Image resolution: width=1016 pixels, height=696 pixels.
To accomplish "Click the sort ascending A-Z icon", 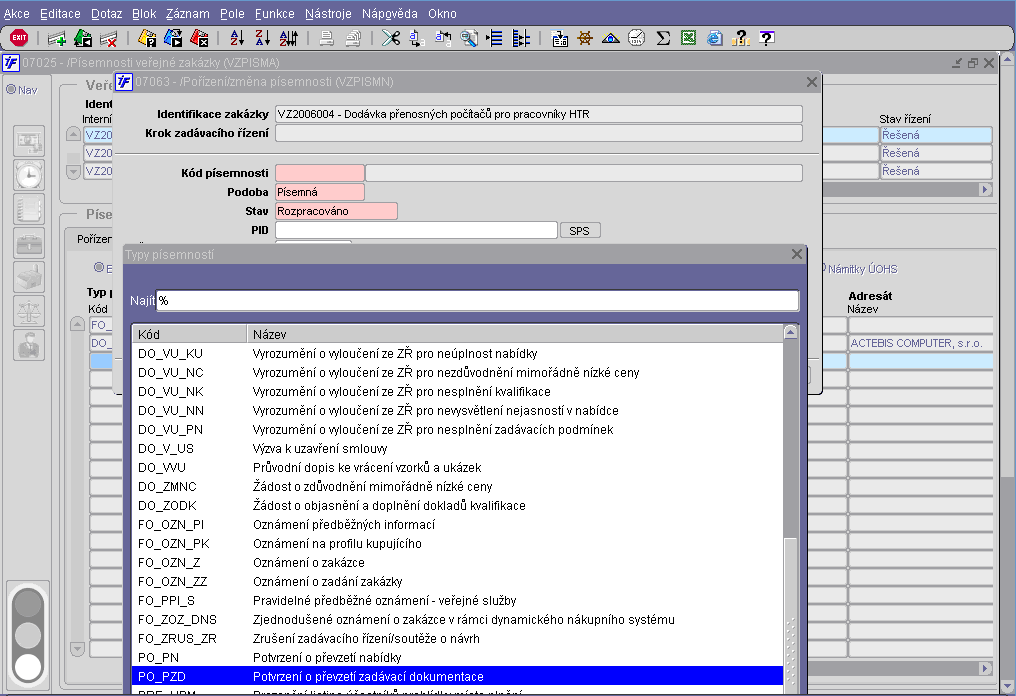I will (x=237, y=38).
